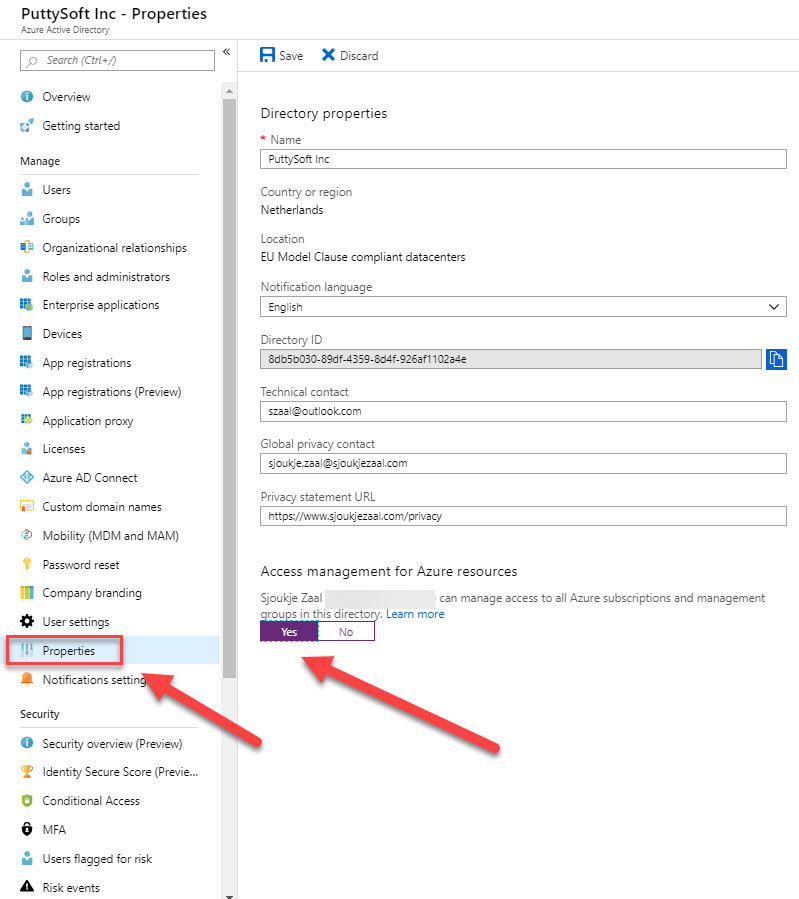799x899 pixels.
Task: Click 'Access management for Azure resources' heading
Action: click(389, 572)
